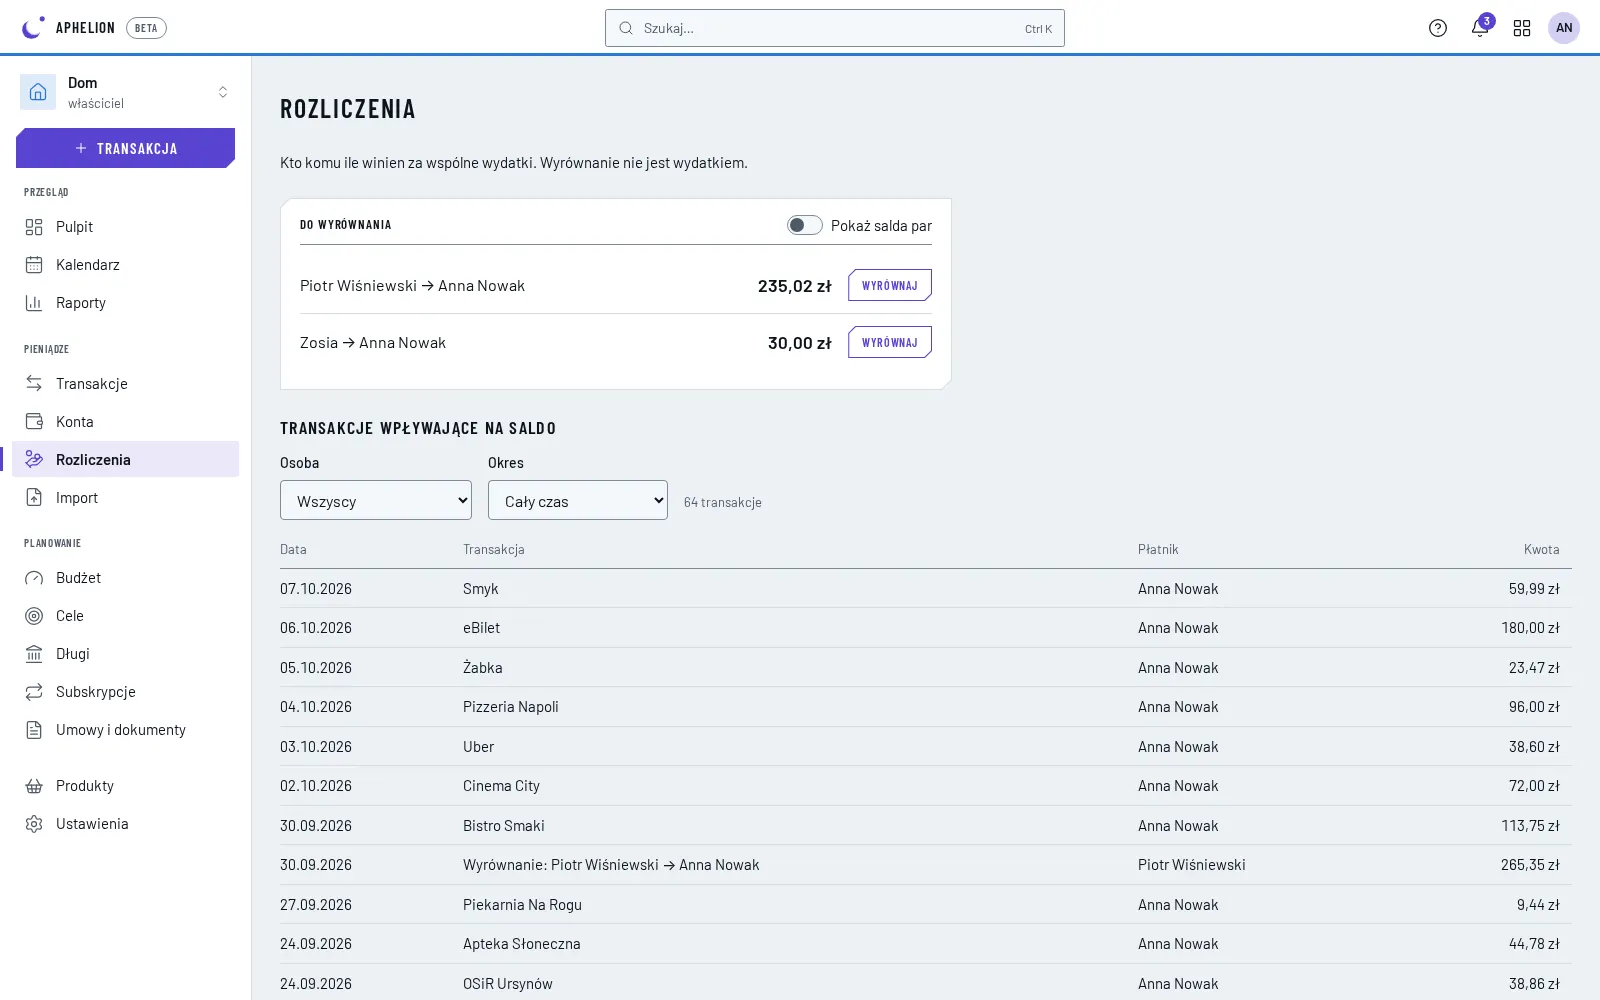Image resolution: width=1600 pixels, height=1000 pixels.
Task: Click the Ustawienia gear icon
Action: 34,824
